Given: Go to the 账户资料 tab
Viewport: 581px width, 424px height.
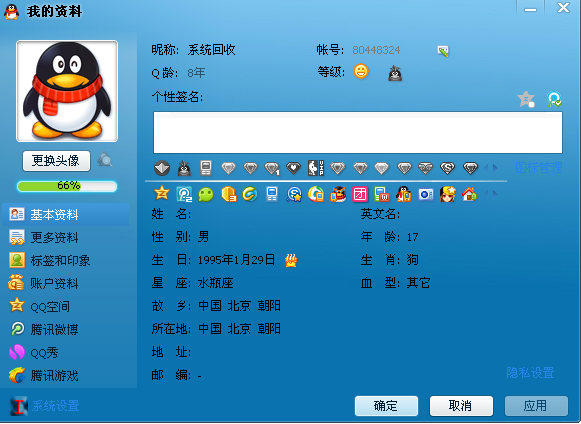Looking at the screenshot, I should coord(66,284).
